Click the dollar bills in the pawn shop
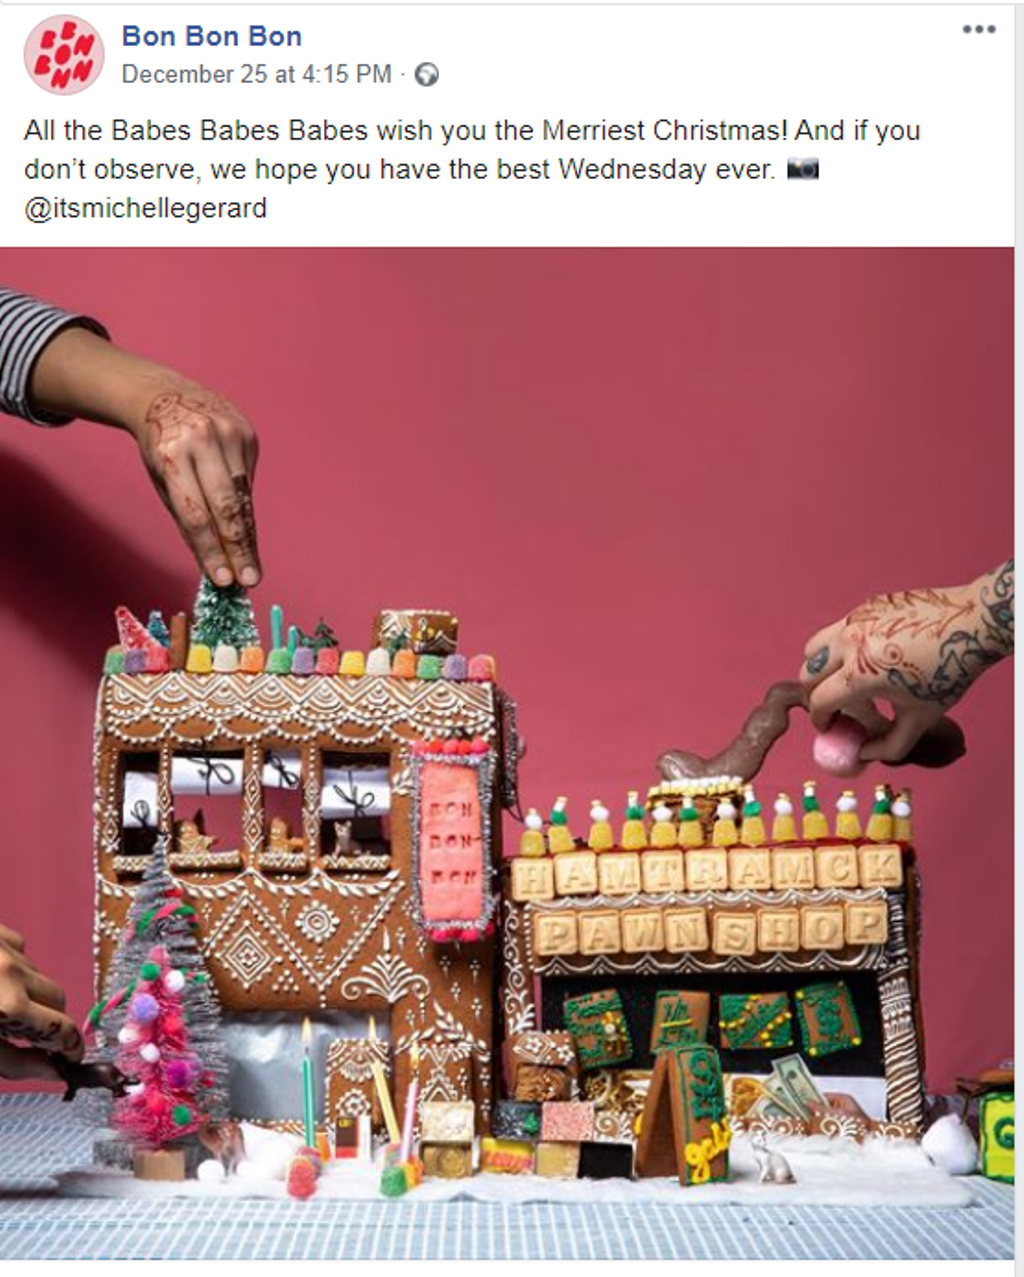The height and width of the screenshot is (1277, 1024). pyautogui.click(x=794, y=1090)
